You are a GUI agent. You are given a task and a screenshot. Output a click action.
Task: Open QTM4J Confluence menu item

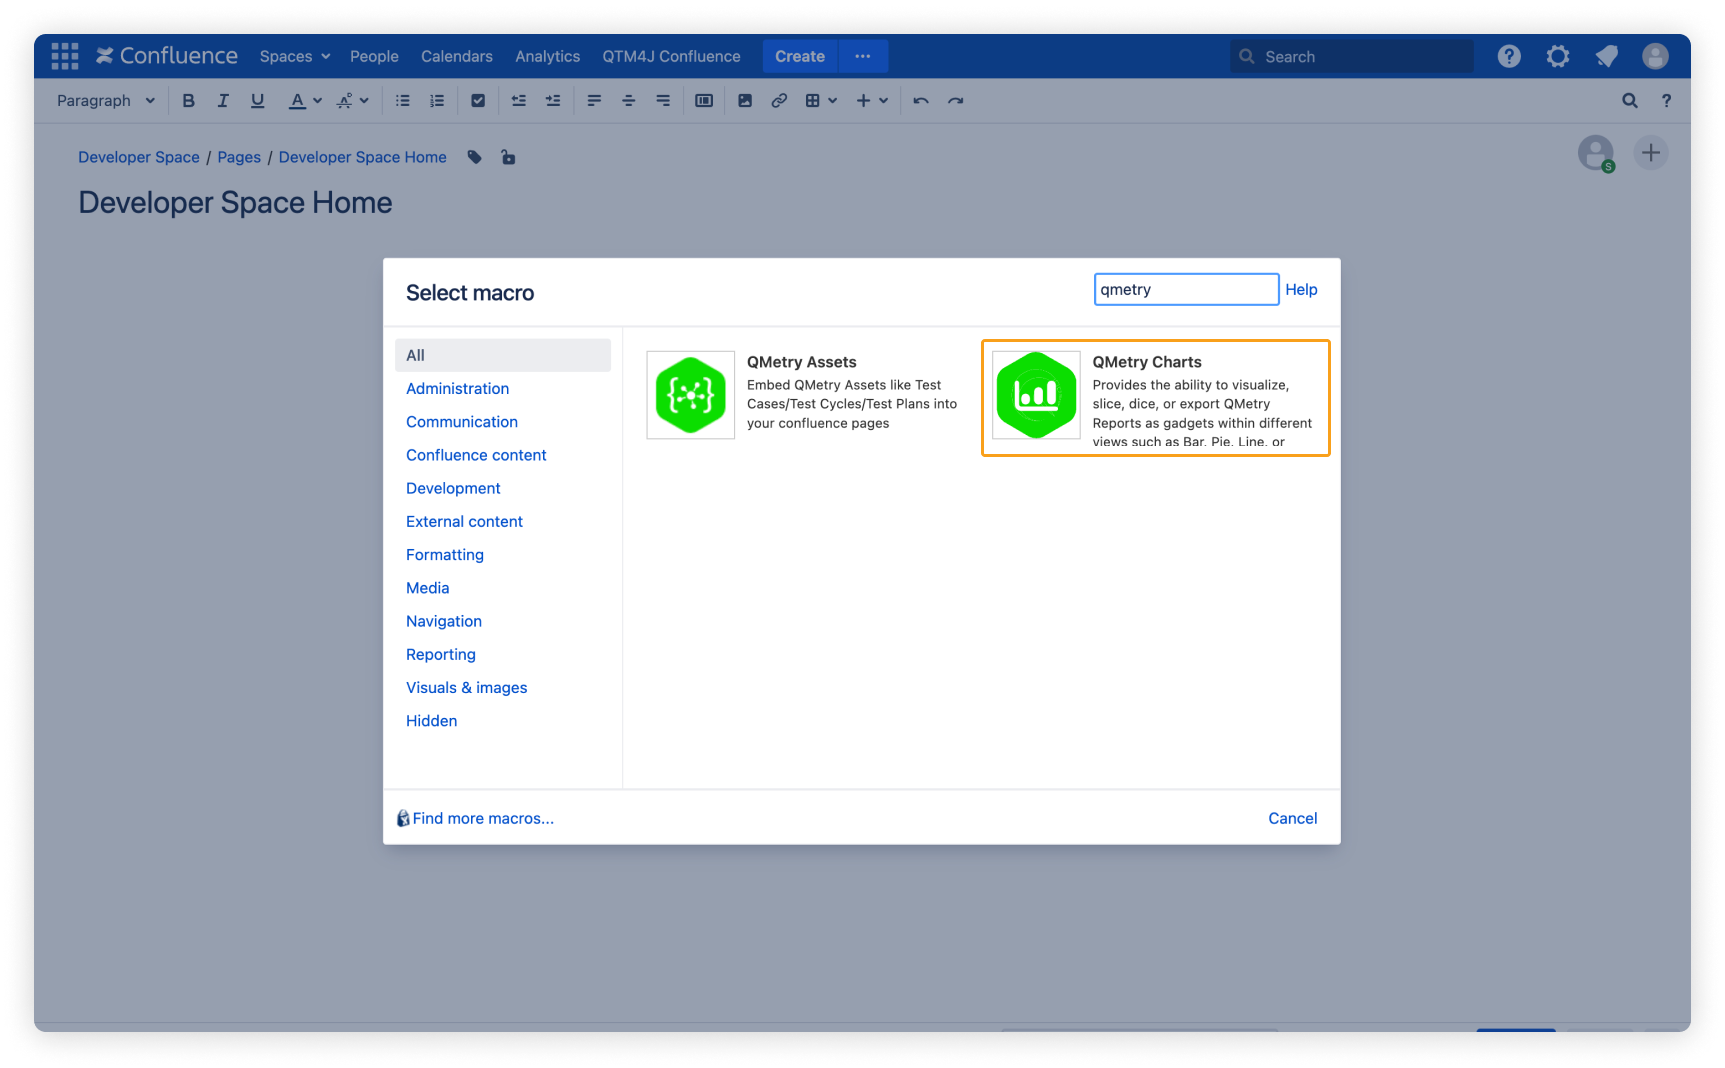point(671,56)
